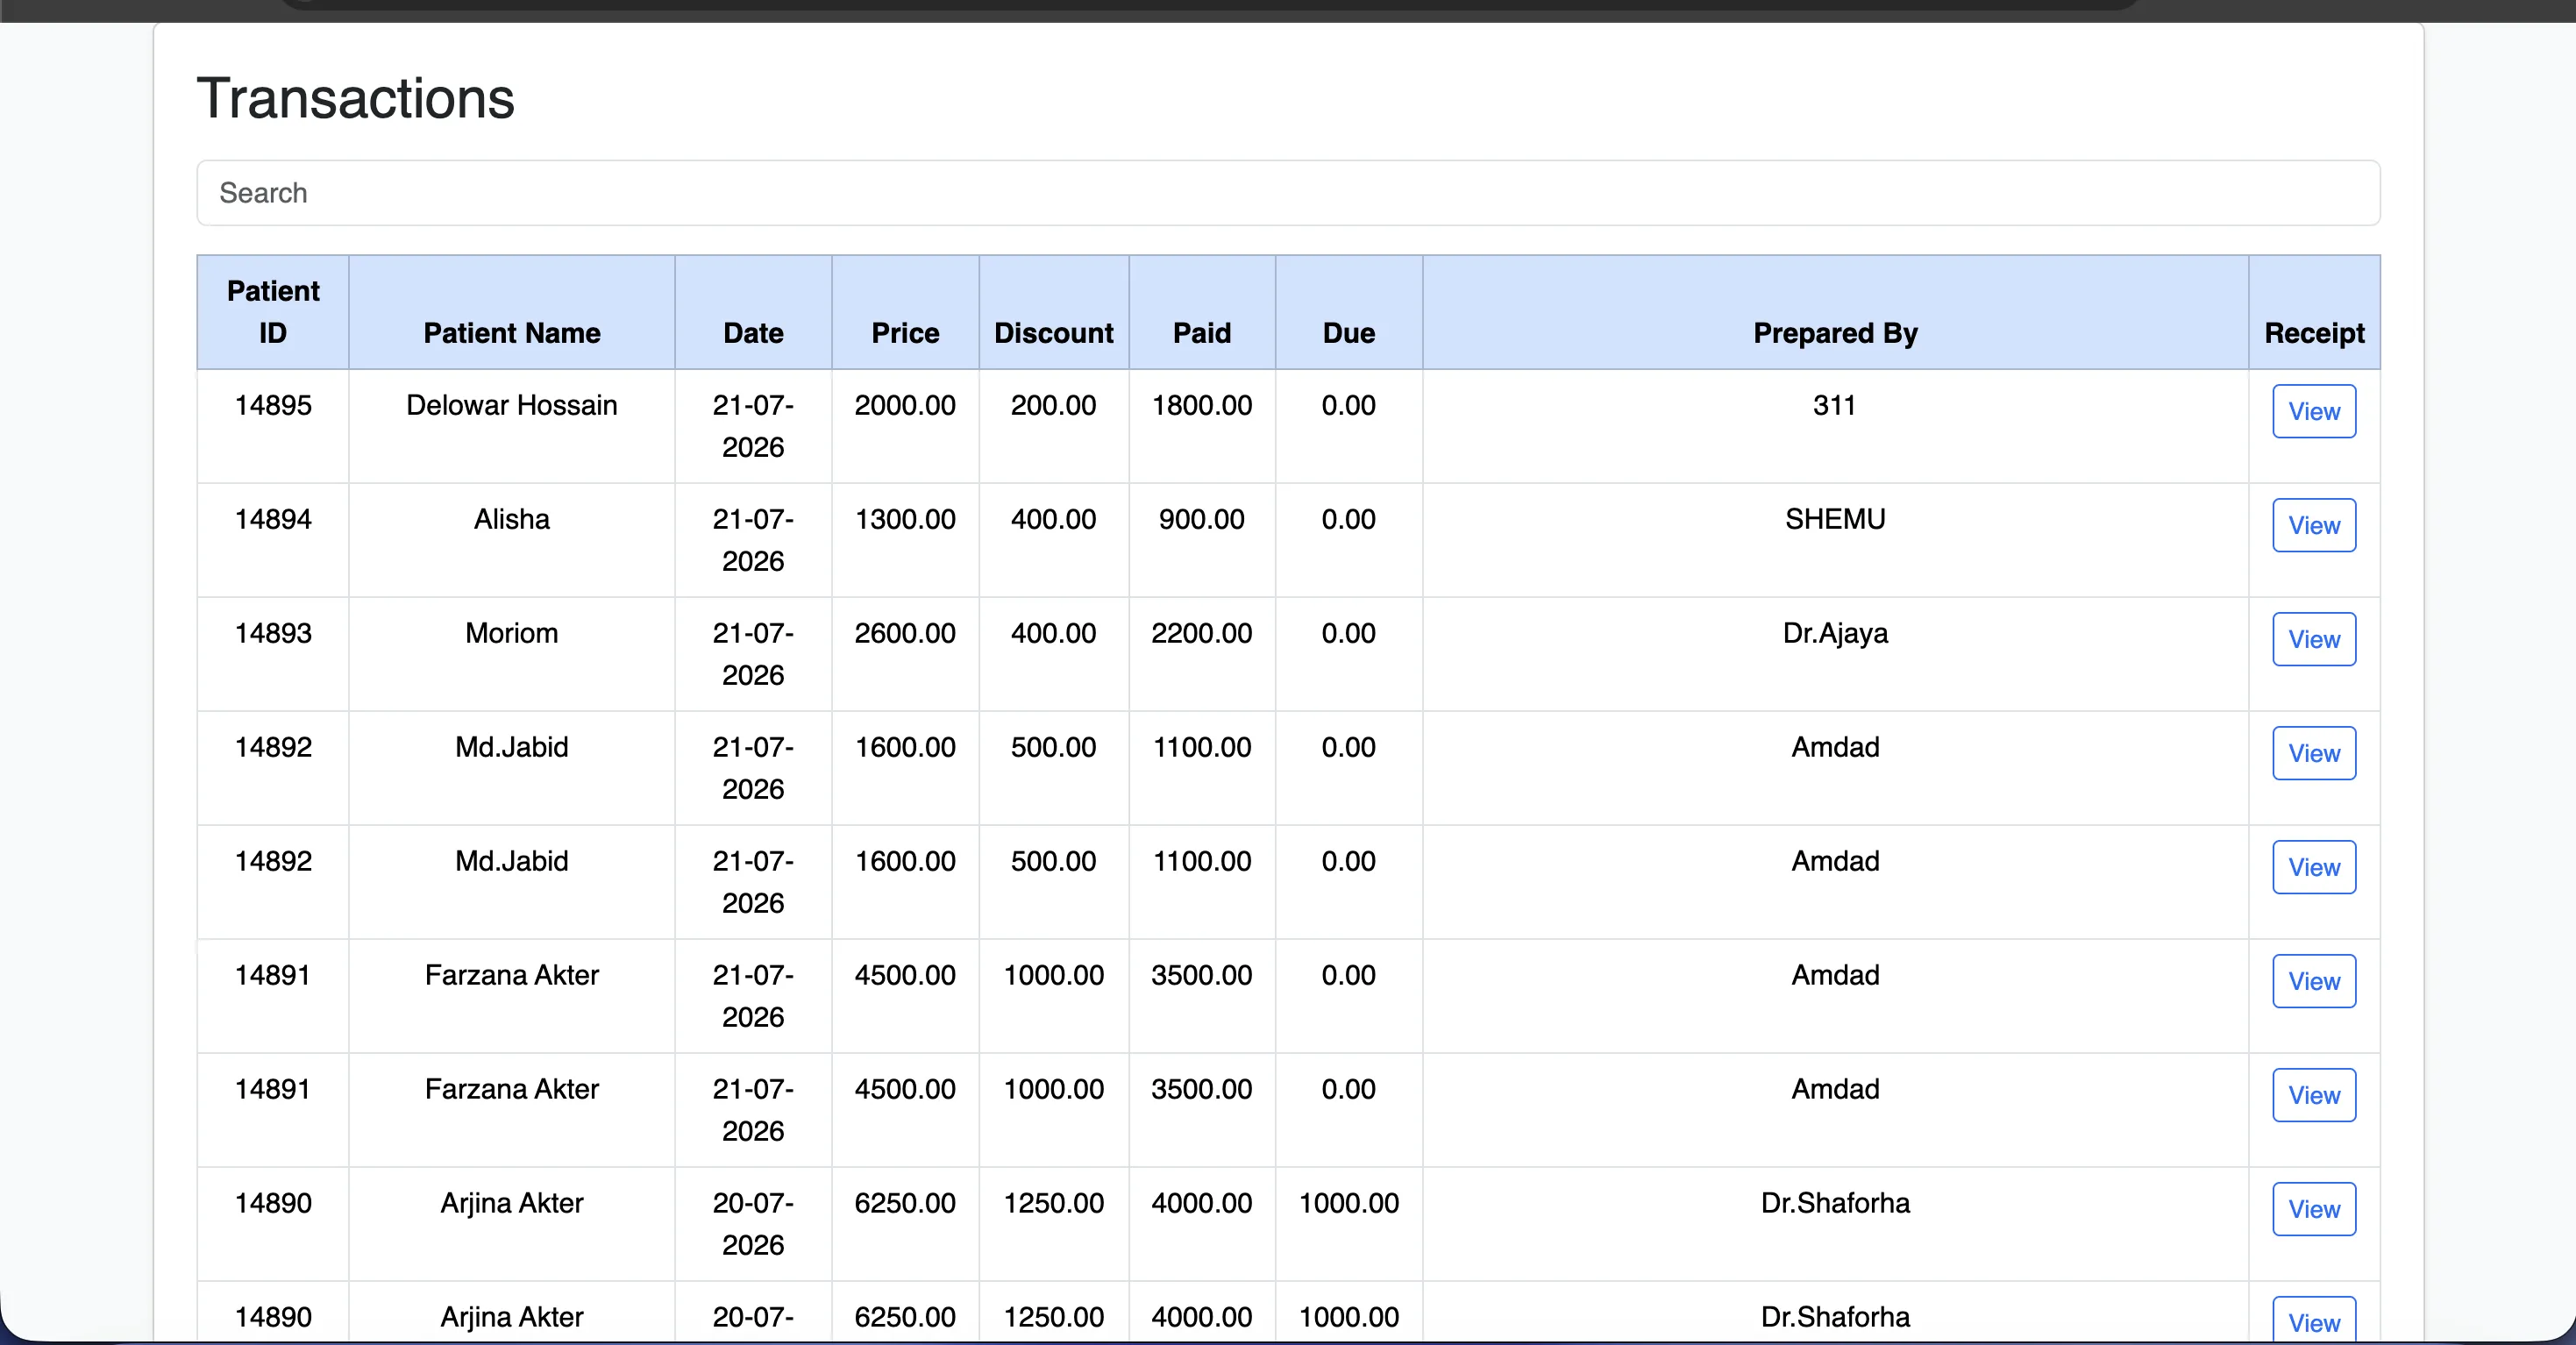Click the prepared-by value 311
The height and width of the screenshot is (1345, 2576).
pyautogui.click(x=1835, y=405)
